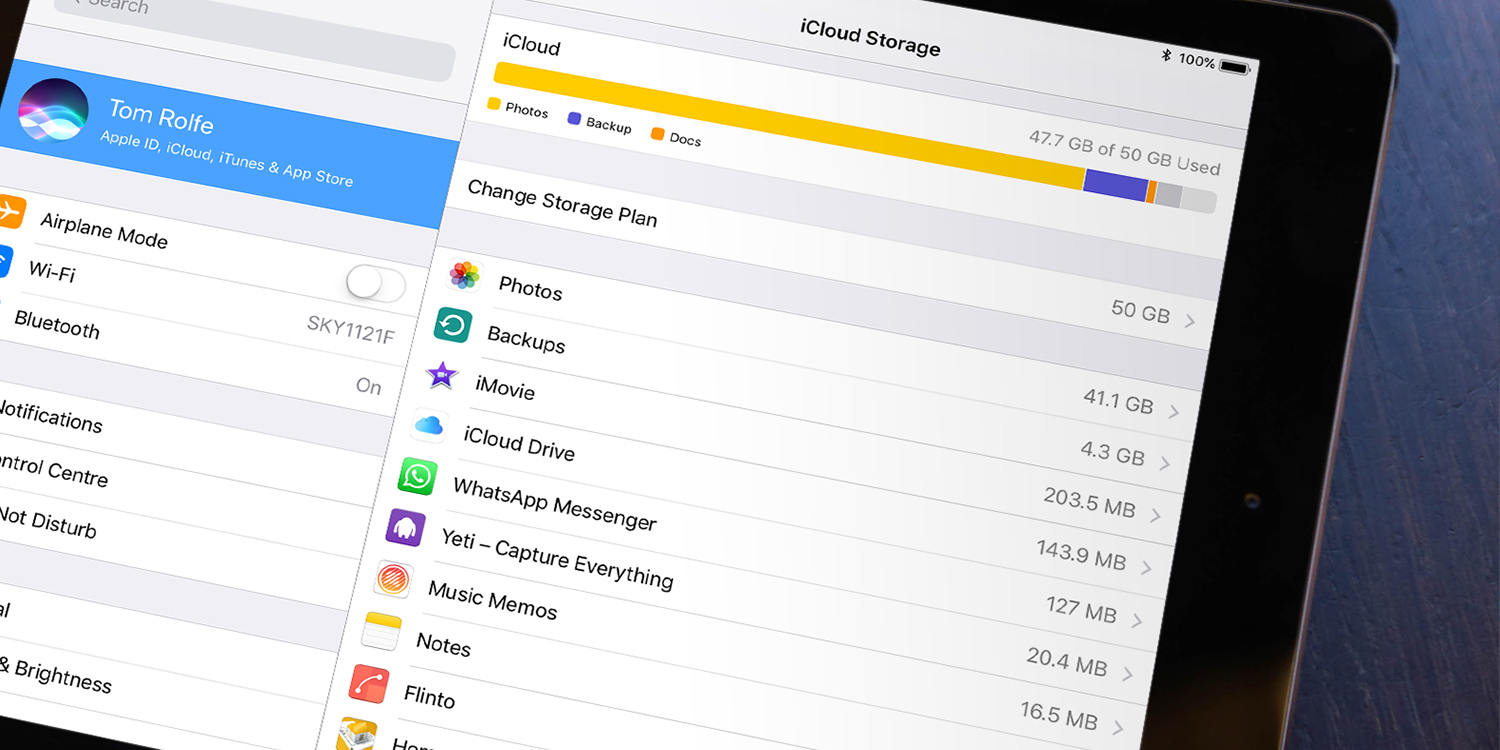Open the Photos storage row label
The image size is (1500, 750).
[x=530, y=288]
